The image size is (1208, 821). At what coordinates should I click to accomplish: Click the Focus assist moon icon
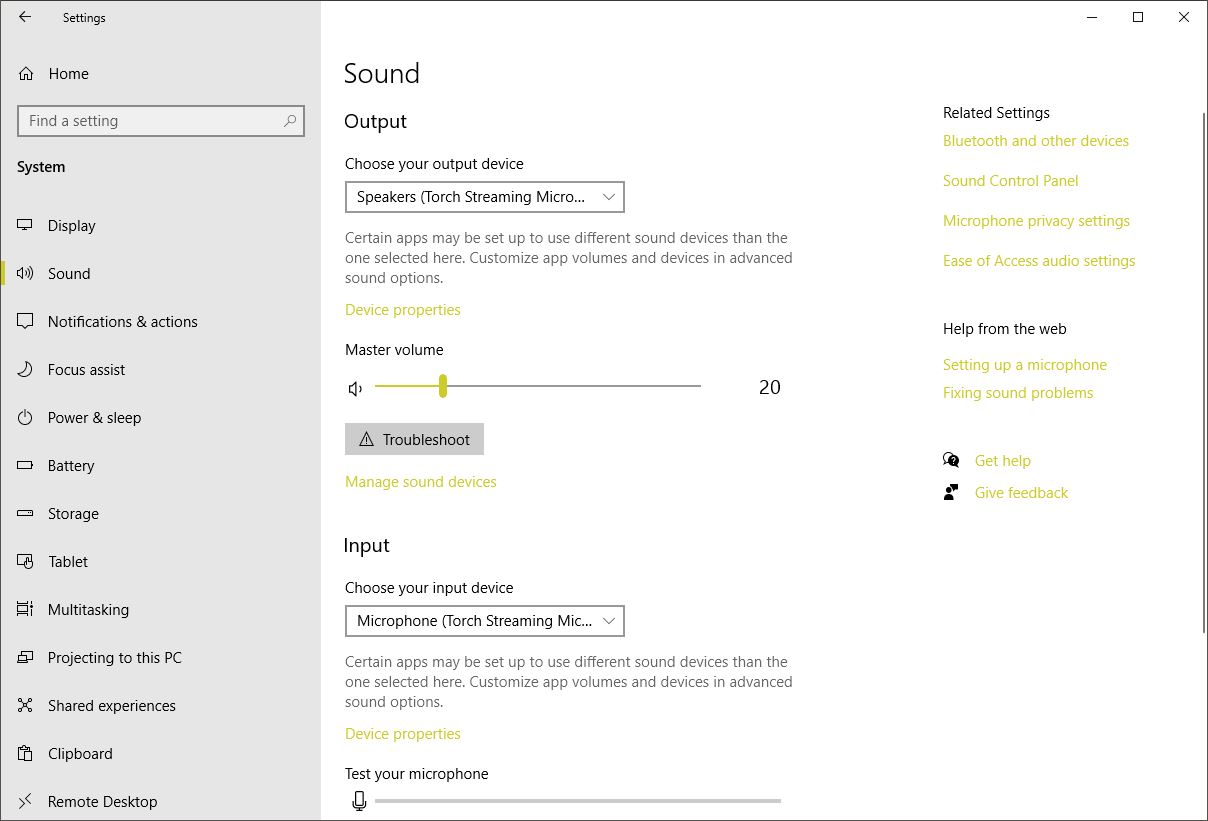(x=26, y=370)
